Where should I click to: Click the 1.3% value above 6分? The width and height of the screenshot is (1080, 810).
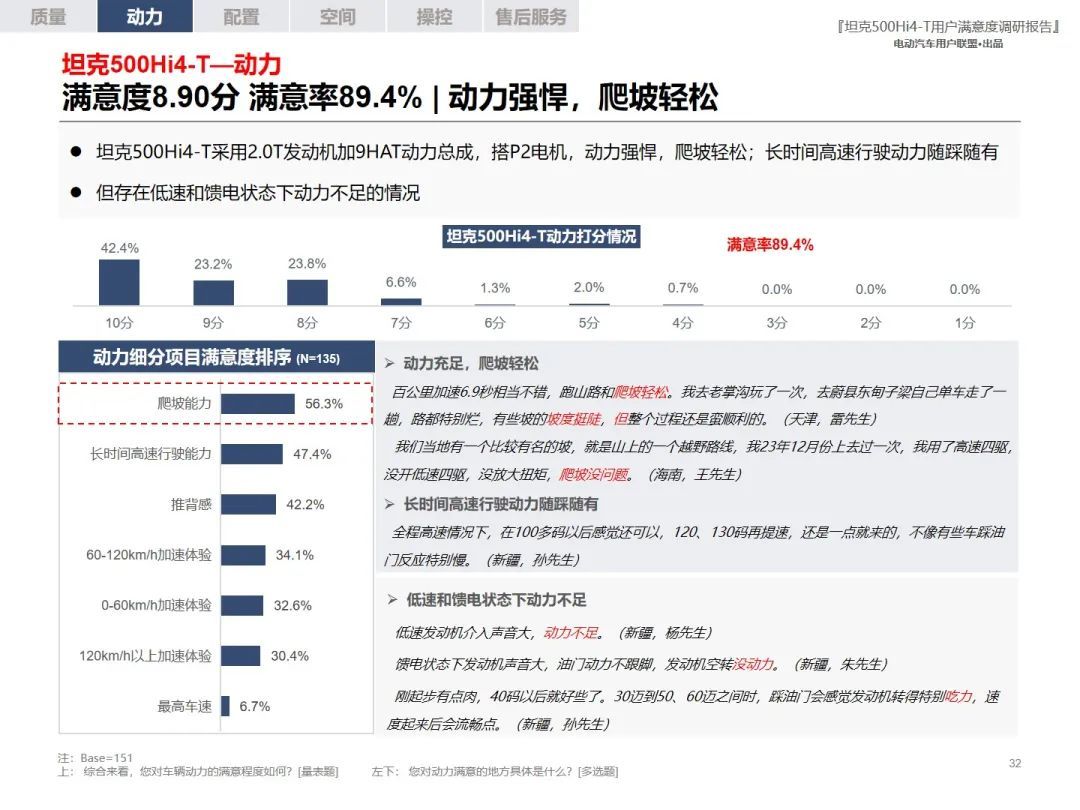495,288
